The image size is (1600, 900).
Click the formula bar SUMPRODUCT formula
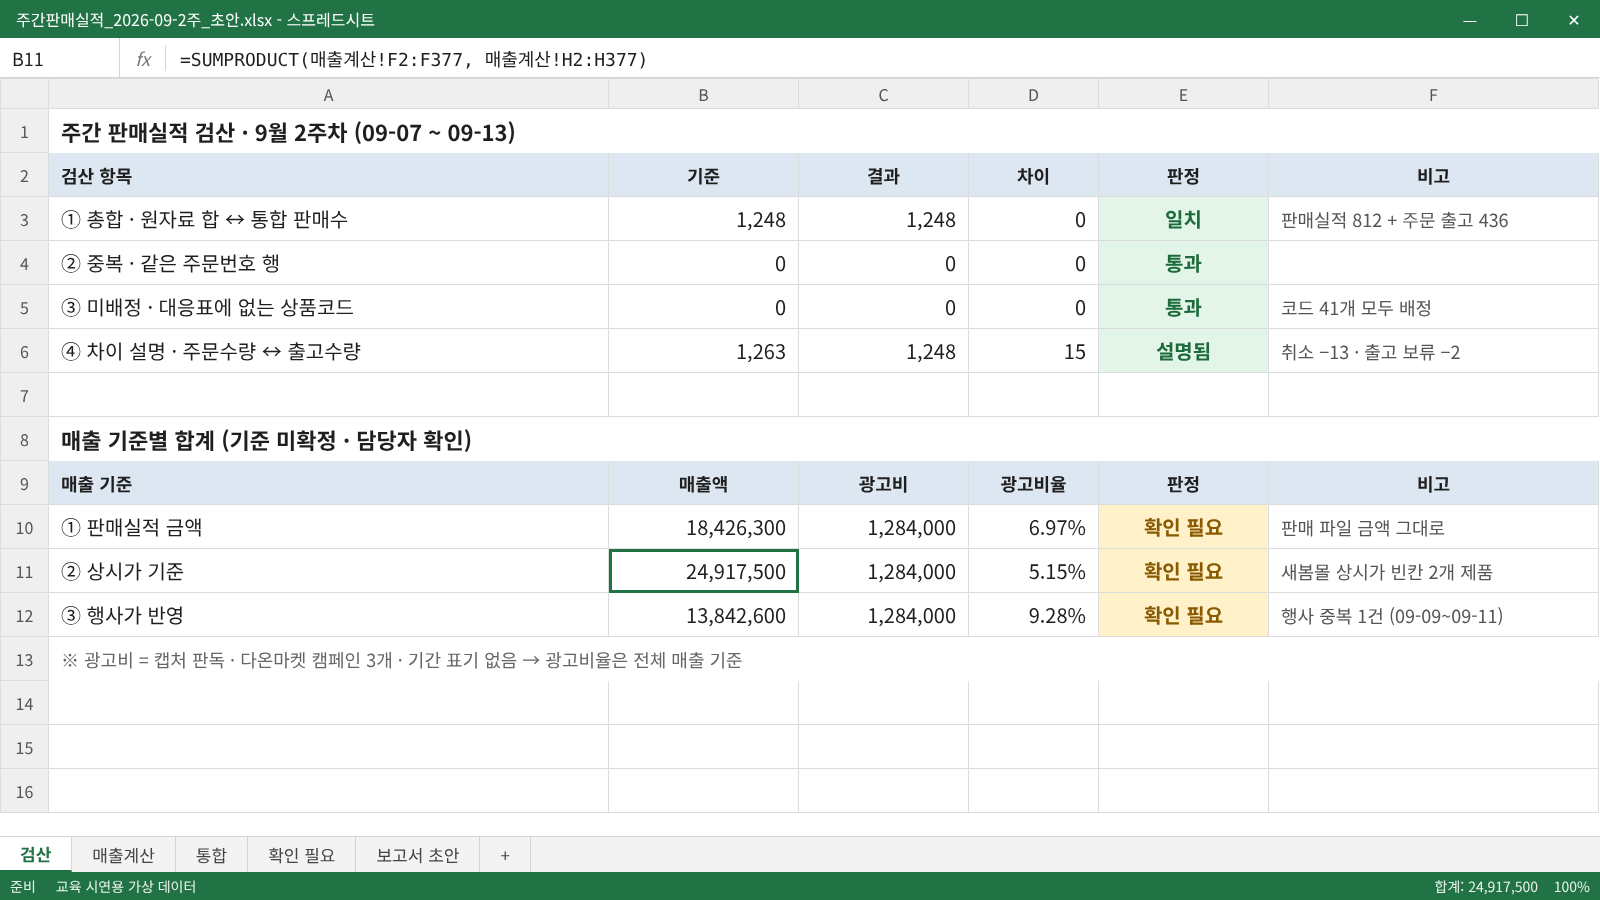[413, 60]
